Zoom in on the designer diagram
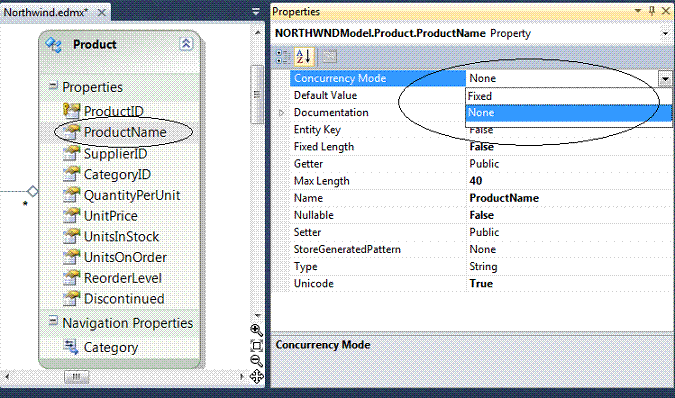Screen dimensions: 675x398 click(x=257, y=330)
